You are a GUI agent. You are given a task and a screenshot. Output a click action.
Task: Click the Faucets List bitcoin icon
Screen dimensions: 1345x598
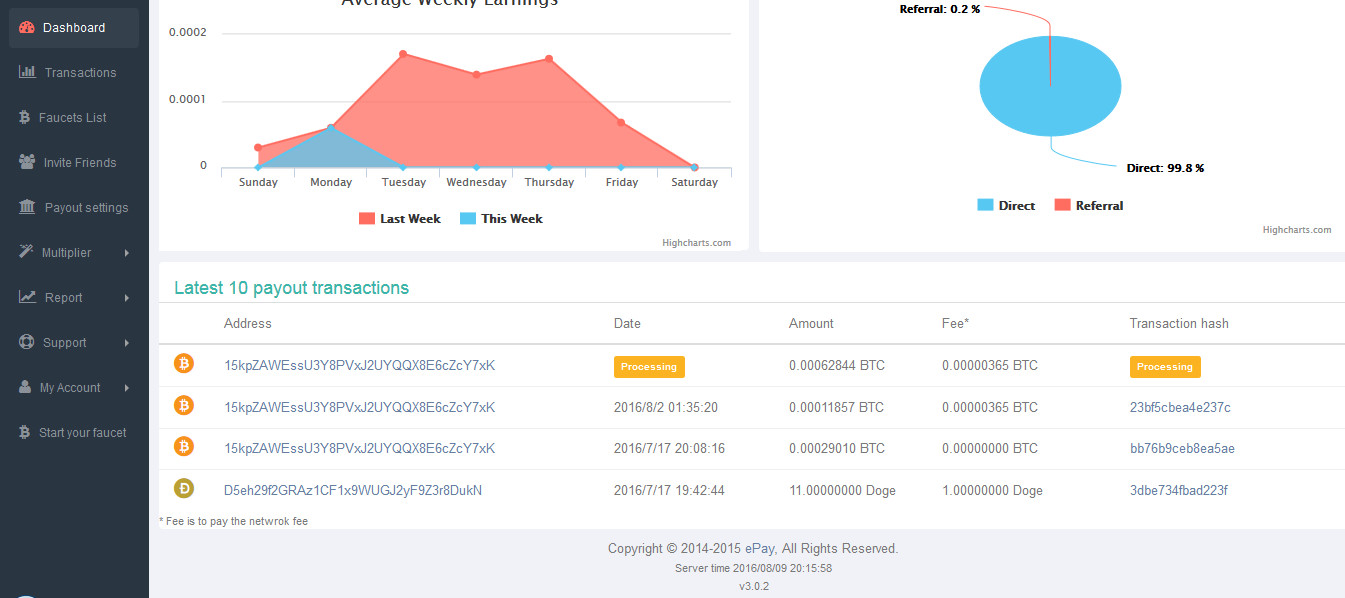click(24, 118)
